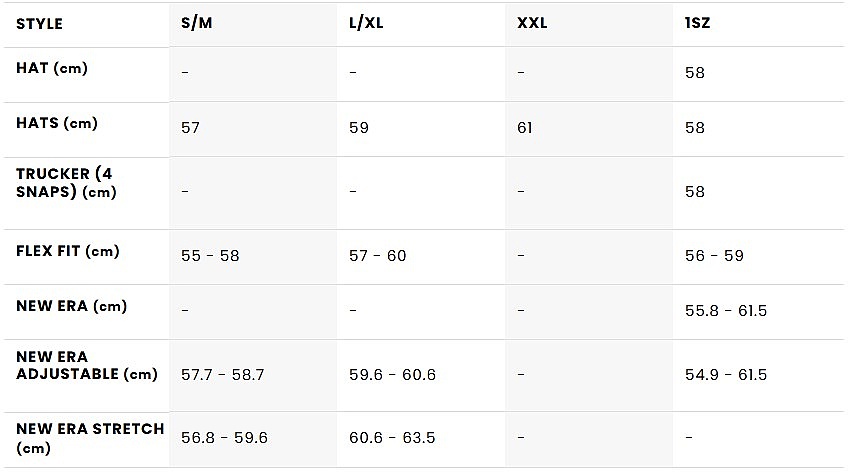Select the NEW ERA (cm) row label
The image size is (861, 473).
[72, 306]
